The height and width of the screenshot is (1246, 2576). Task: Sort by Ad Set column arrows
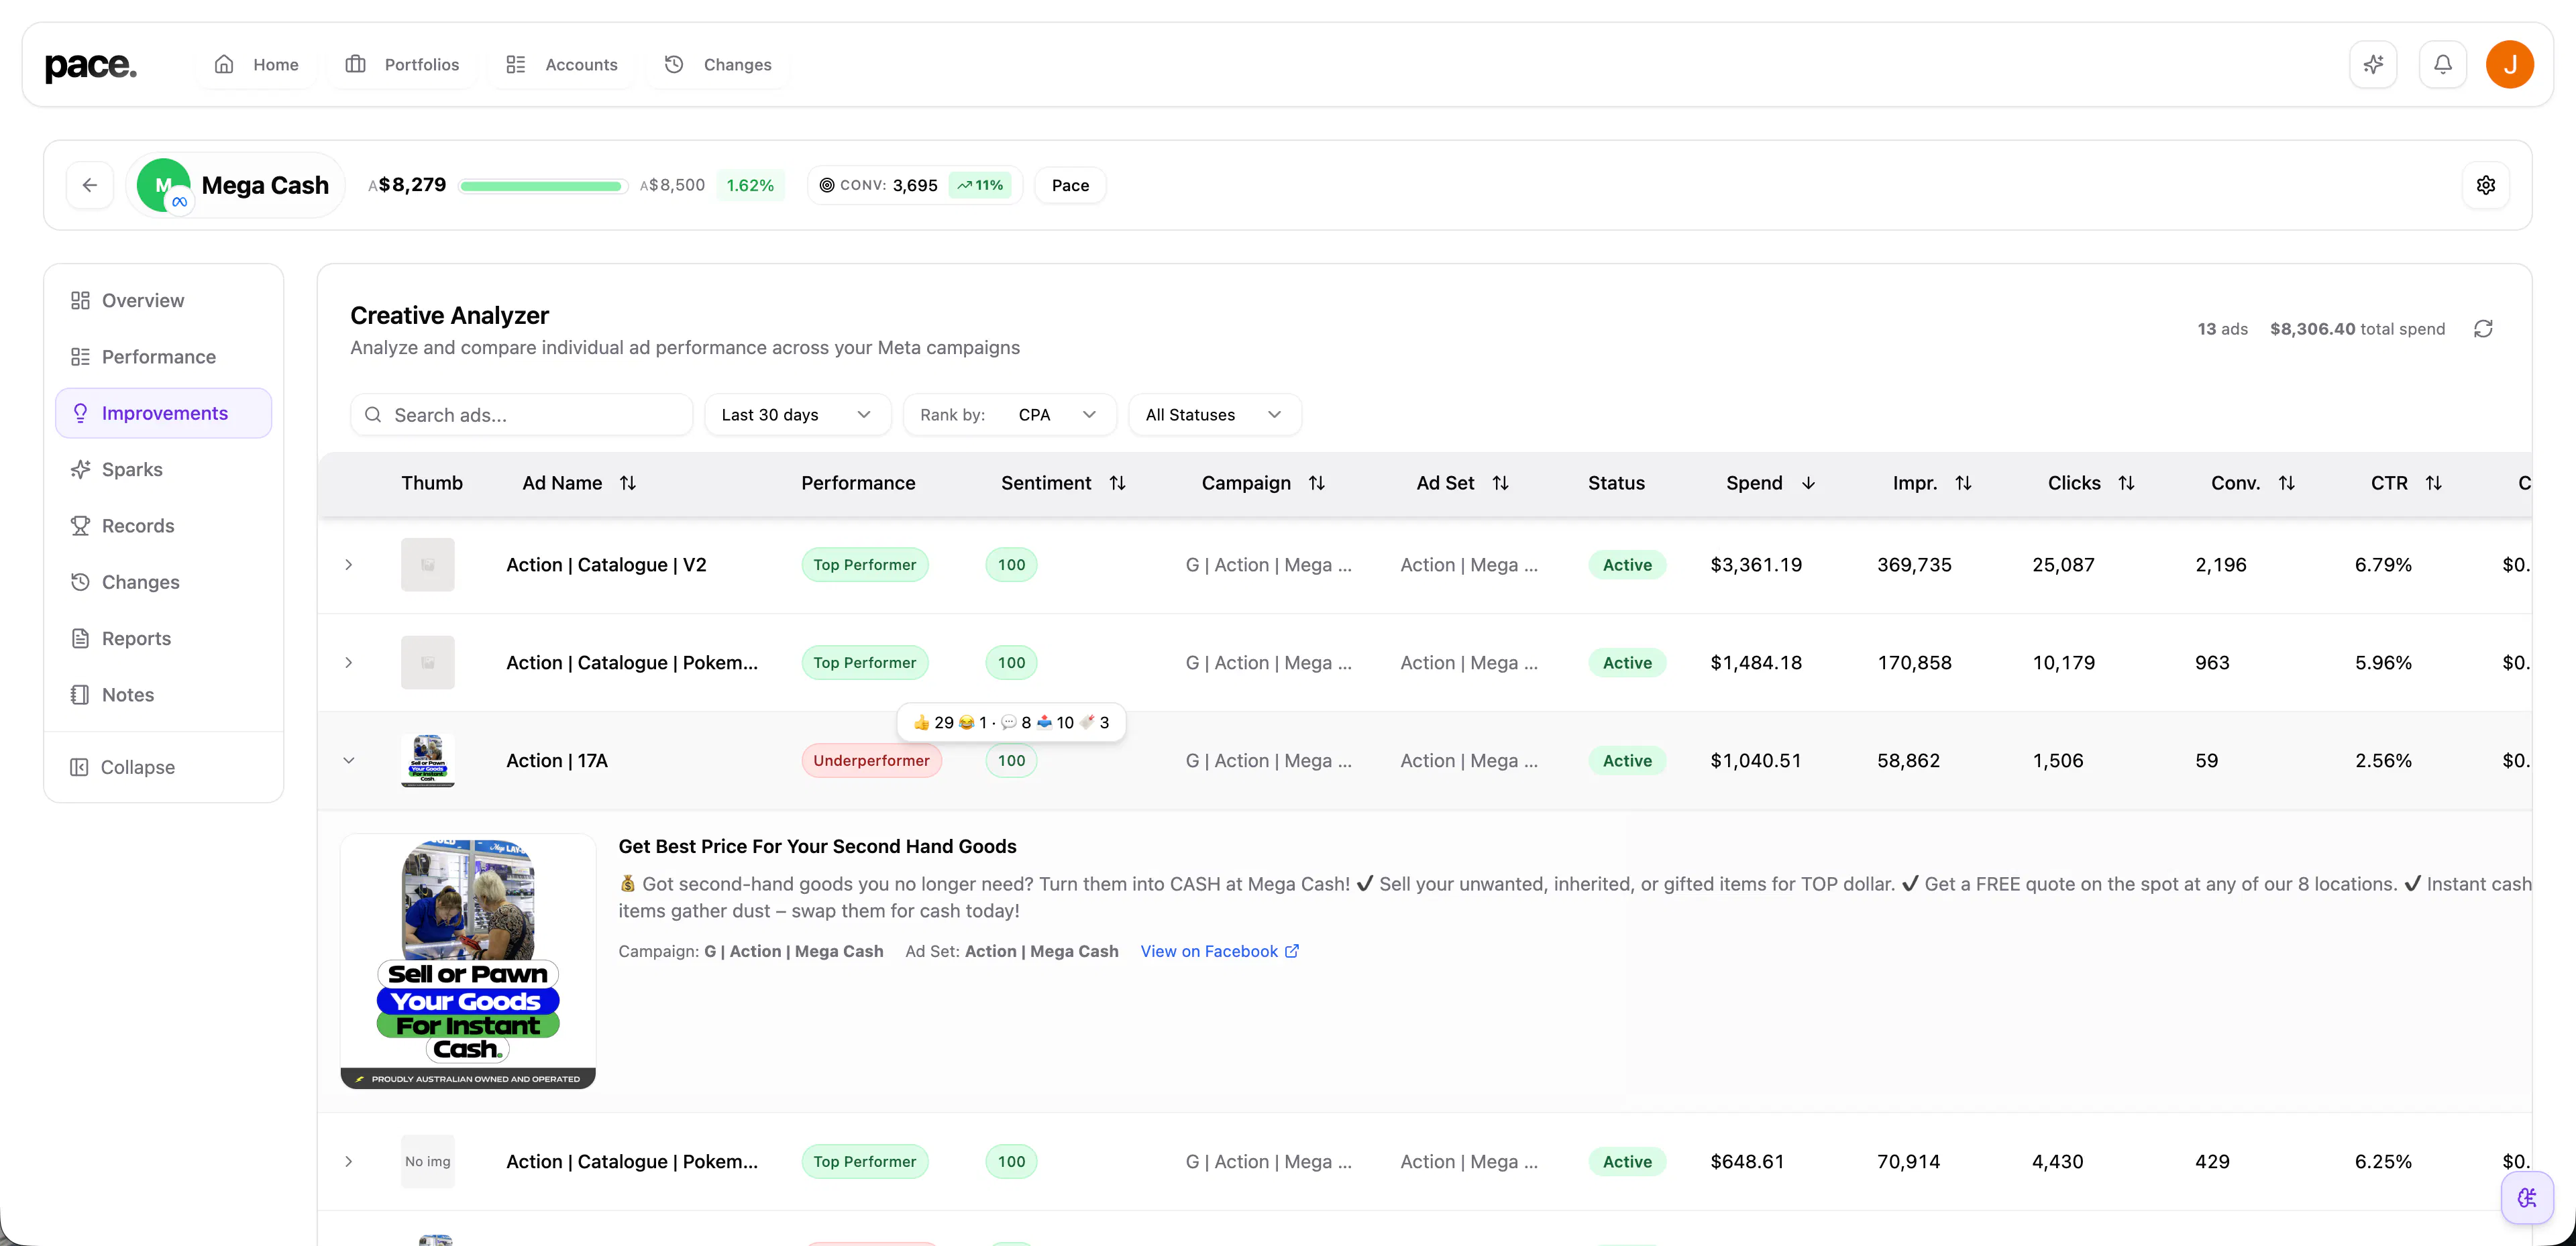pyautogui.click(x=1501, y=483)
